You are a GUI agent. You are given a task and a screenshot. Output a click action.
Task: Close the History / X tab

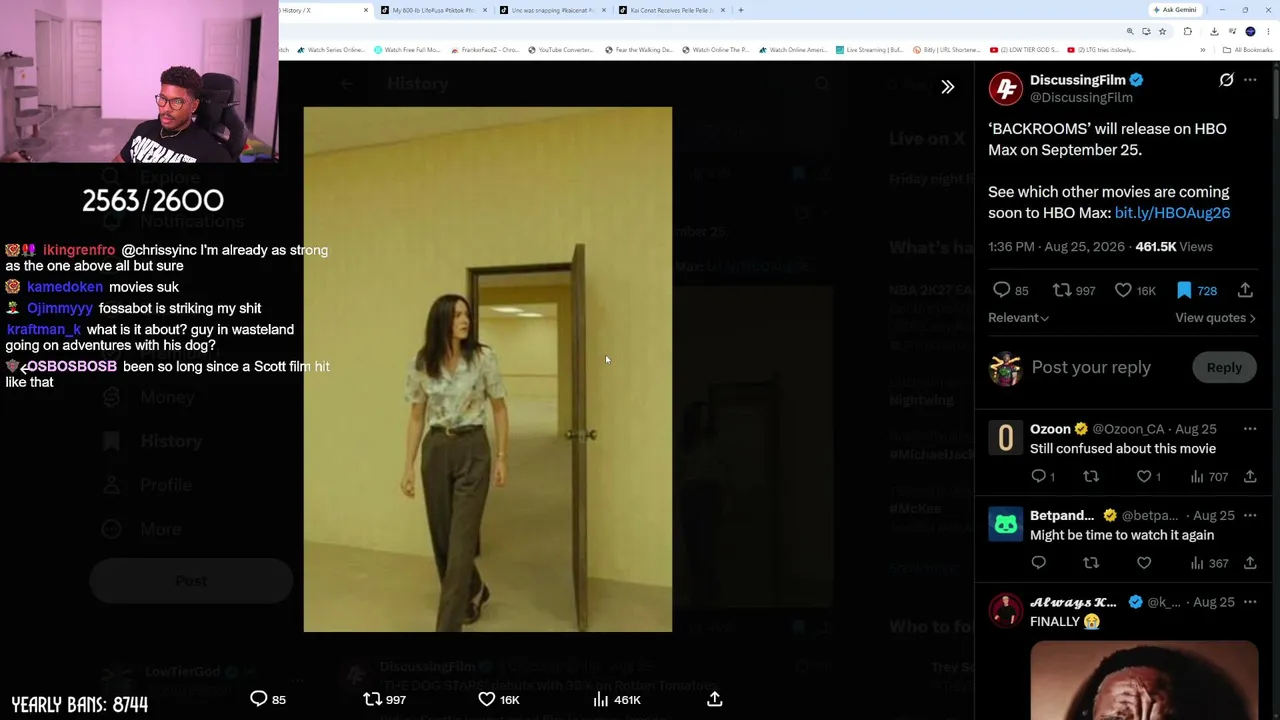tap(365, 10)
